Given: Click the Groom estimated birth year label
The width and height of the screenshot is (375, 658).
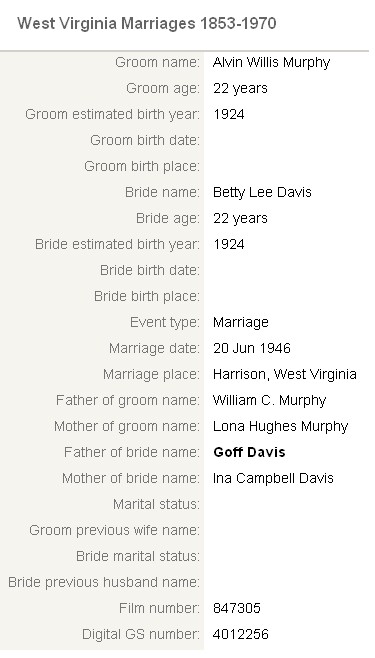Looking at the screenshot, I should coord(112,115).
